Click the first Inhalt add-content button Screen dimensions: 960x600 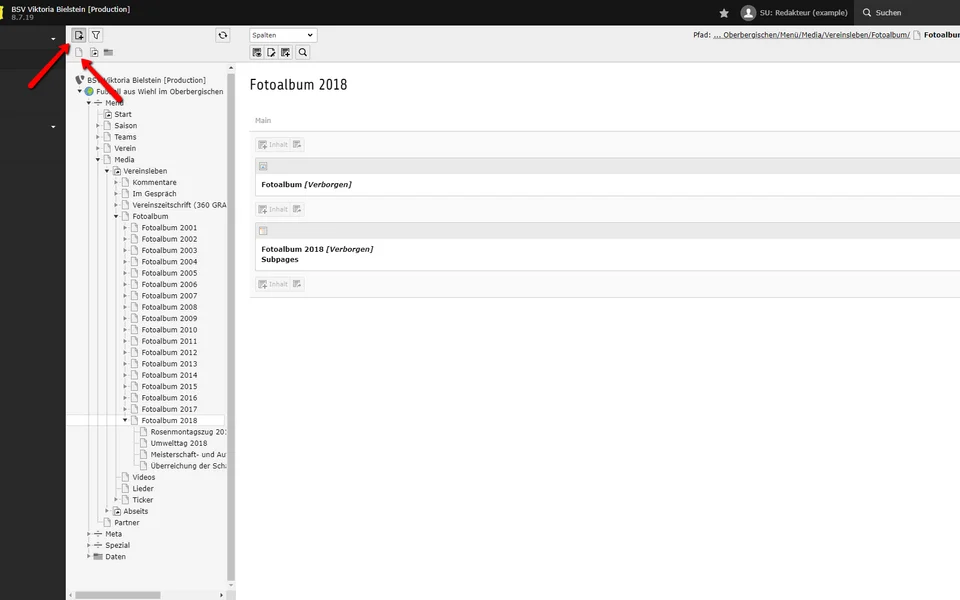272,145
